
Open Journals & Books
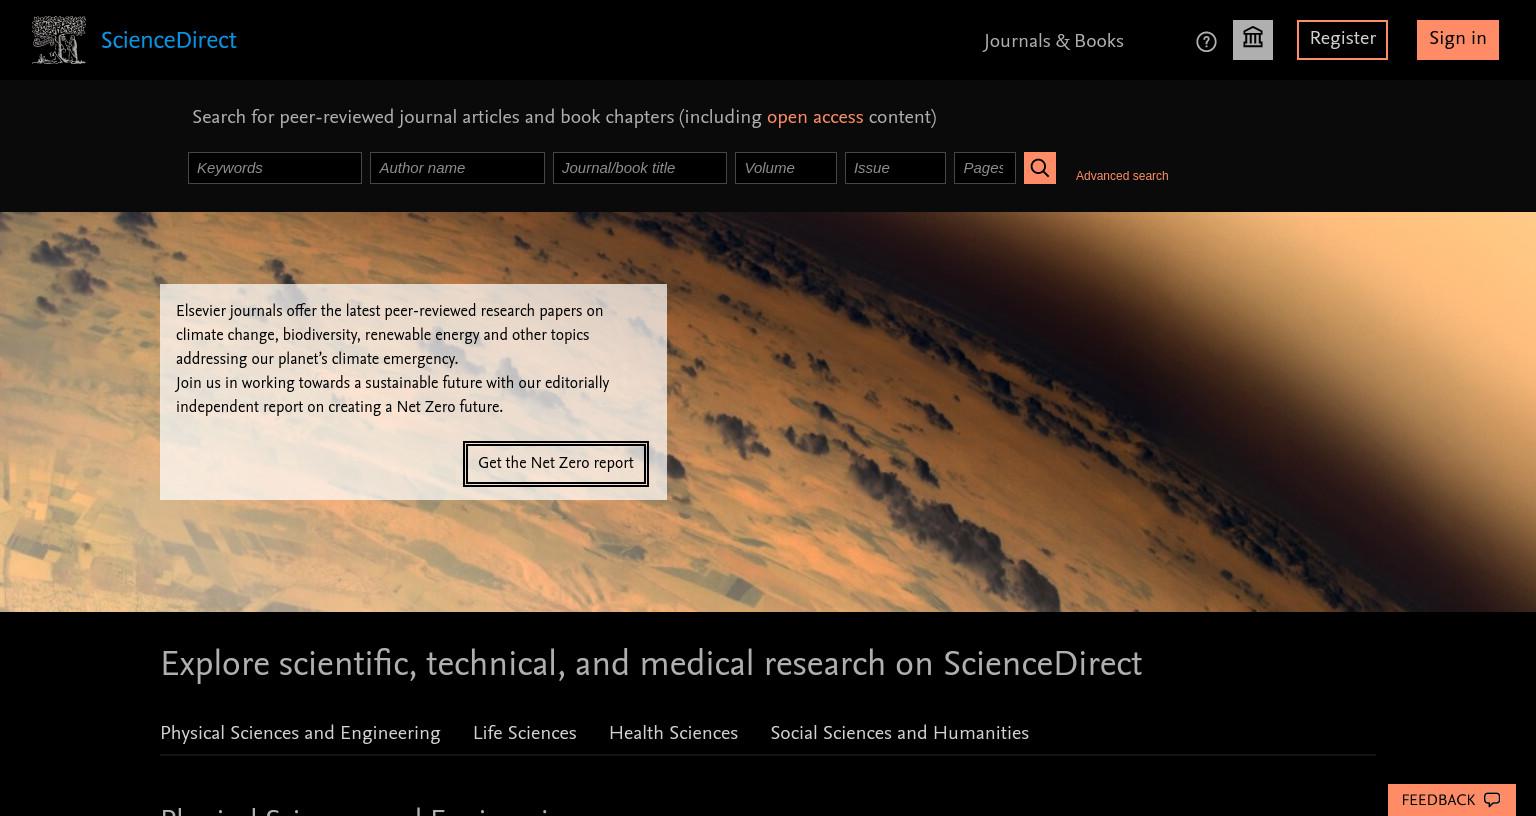click(x=1053, y=41)
